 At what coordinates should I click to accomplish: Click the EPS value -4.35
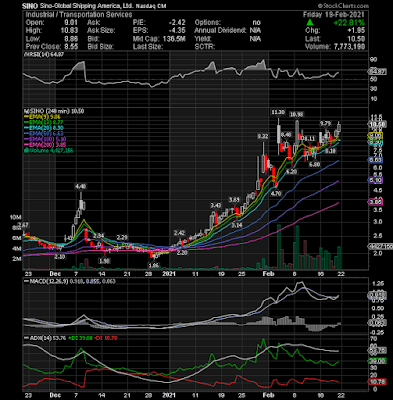pos(177,31)
